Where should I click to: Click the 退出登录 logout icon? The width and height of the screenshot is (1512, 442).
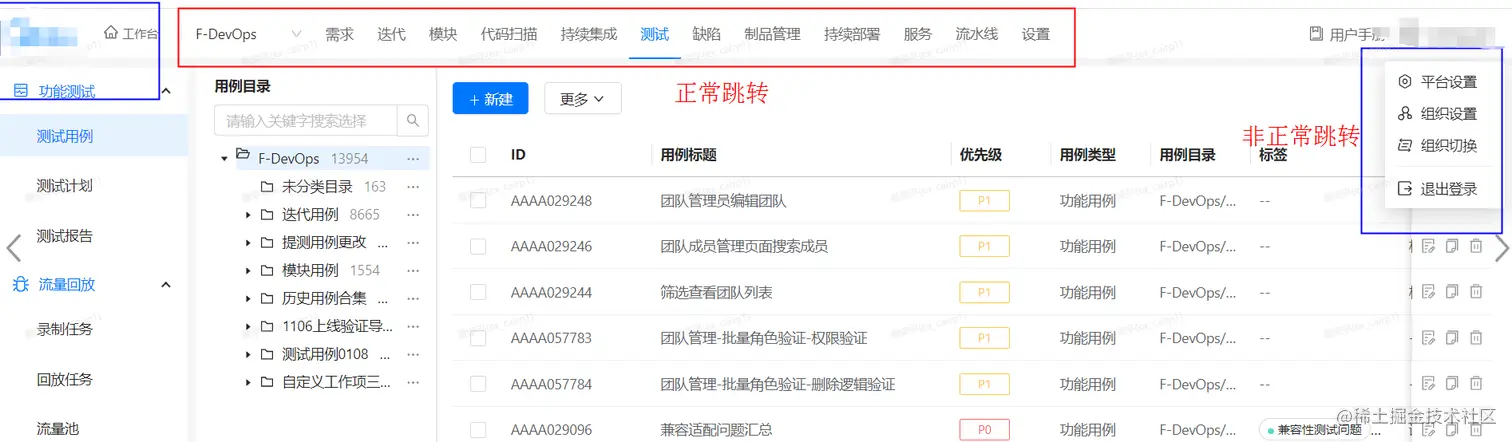(x=1405, y=188)
